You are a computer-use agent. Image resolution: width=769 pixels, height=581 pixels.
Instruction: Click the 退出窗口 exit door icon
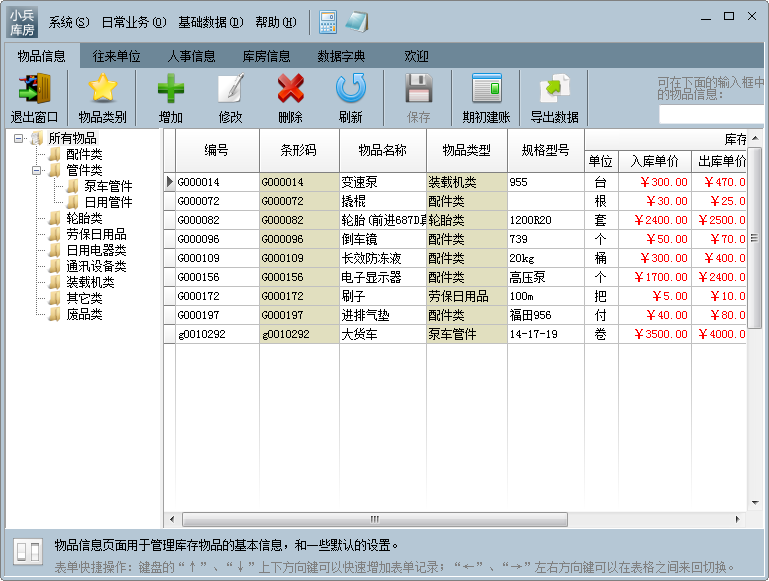tap(34, 88)
